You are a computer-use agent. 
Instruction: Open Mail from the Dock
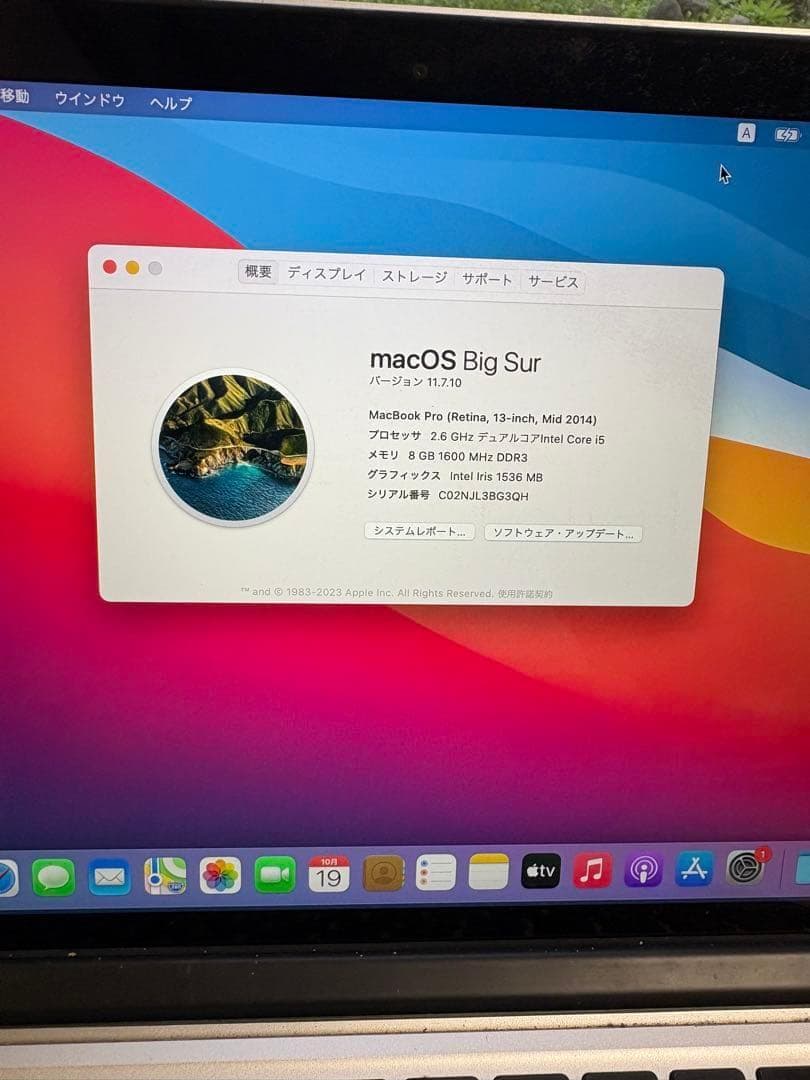pos(109,878)
